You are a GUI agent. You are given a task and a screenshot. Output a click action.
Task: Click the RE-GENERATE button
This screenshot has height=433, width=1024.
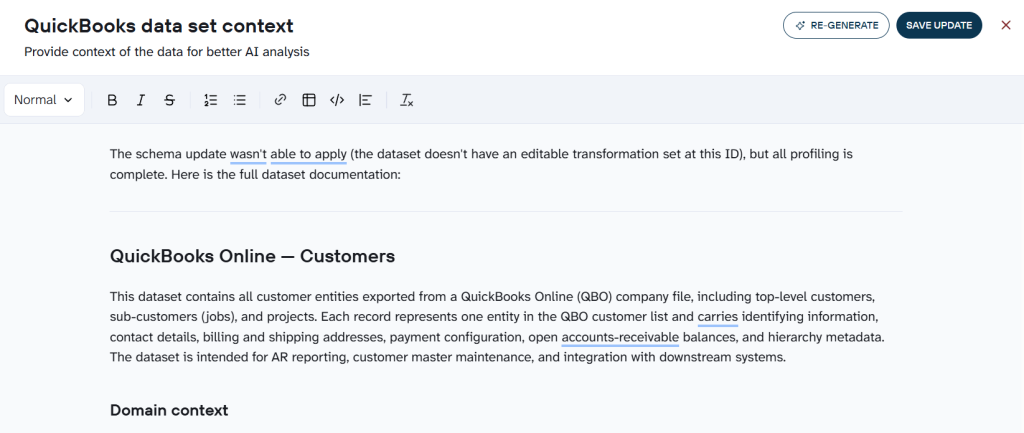(836, 25)
